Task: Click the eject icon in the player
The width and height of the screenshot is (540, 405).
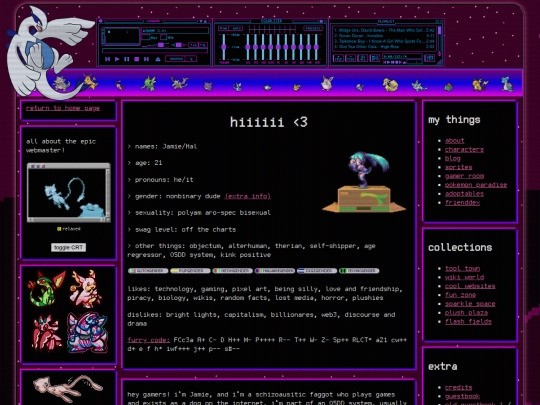Action: [158, 59]
